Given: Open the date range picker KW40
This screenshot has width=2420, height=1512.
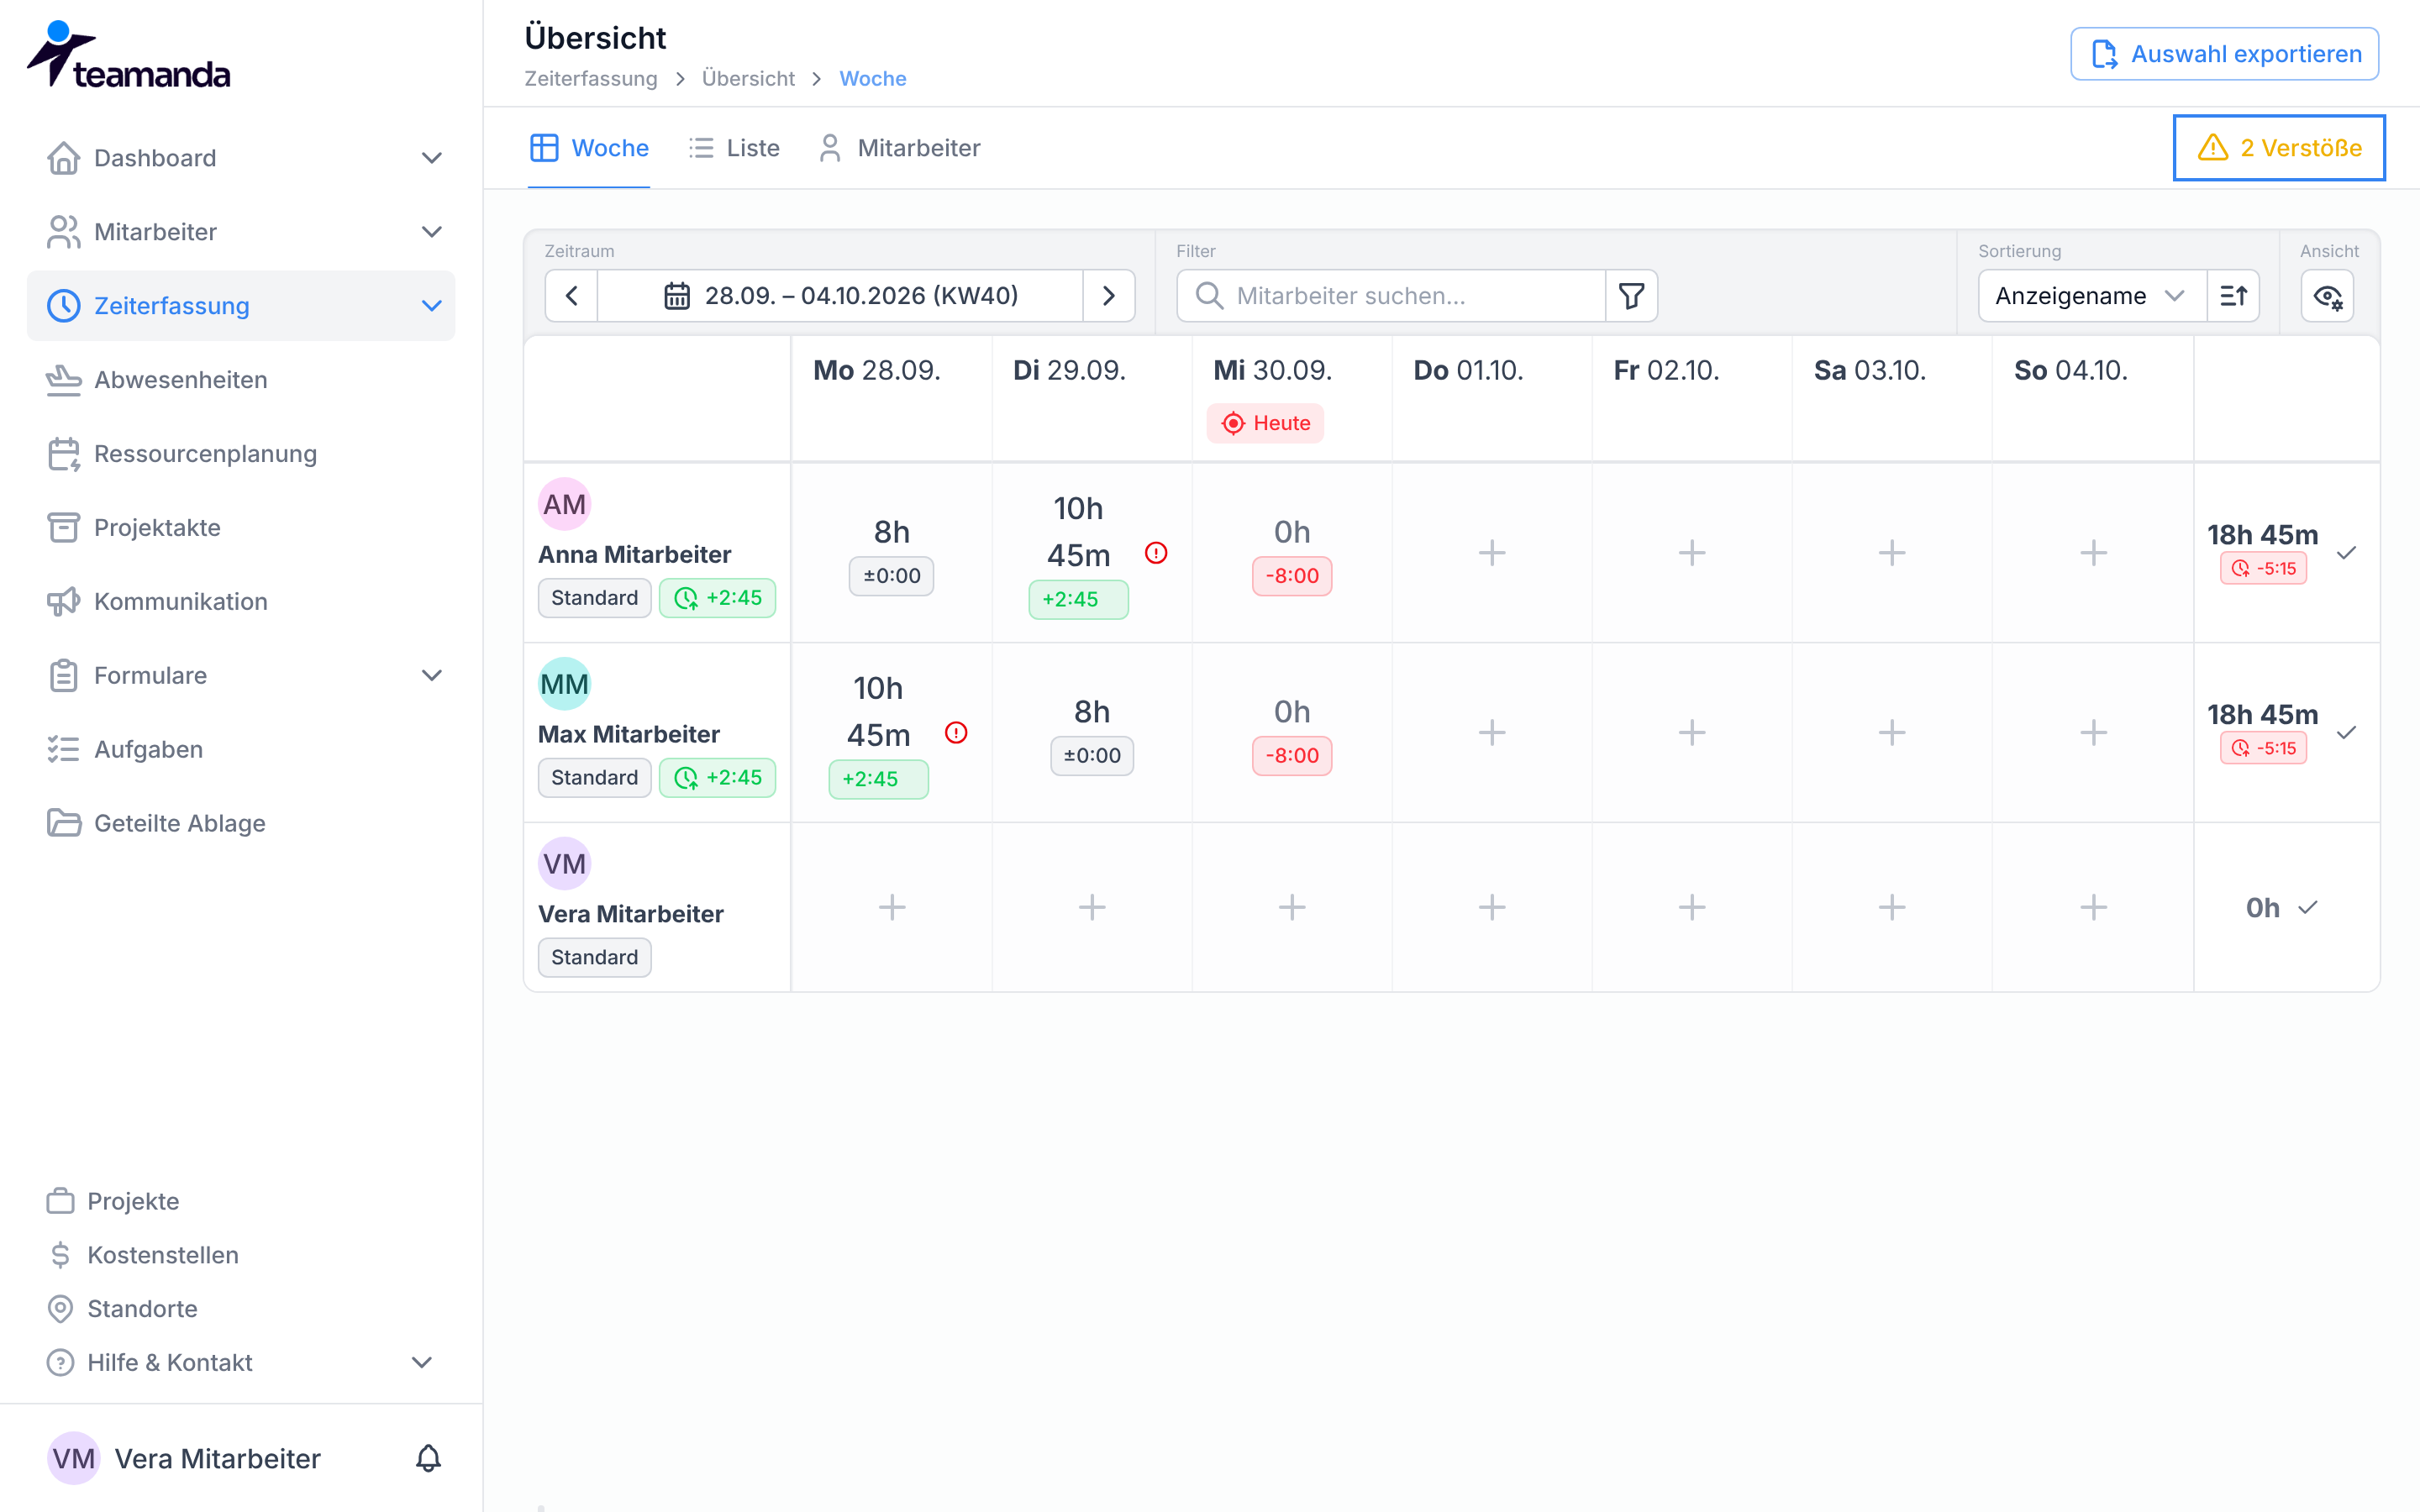Looking at the screenshot, I should (x=840, y=296).
